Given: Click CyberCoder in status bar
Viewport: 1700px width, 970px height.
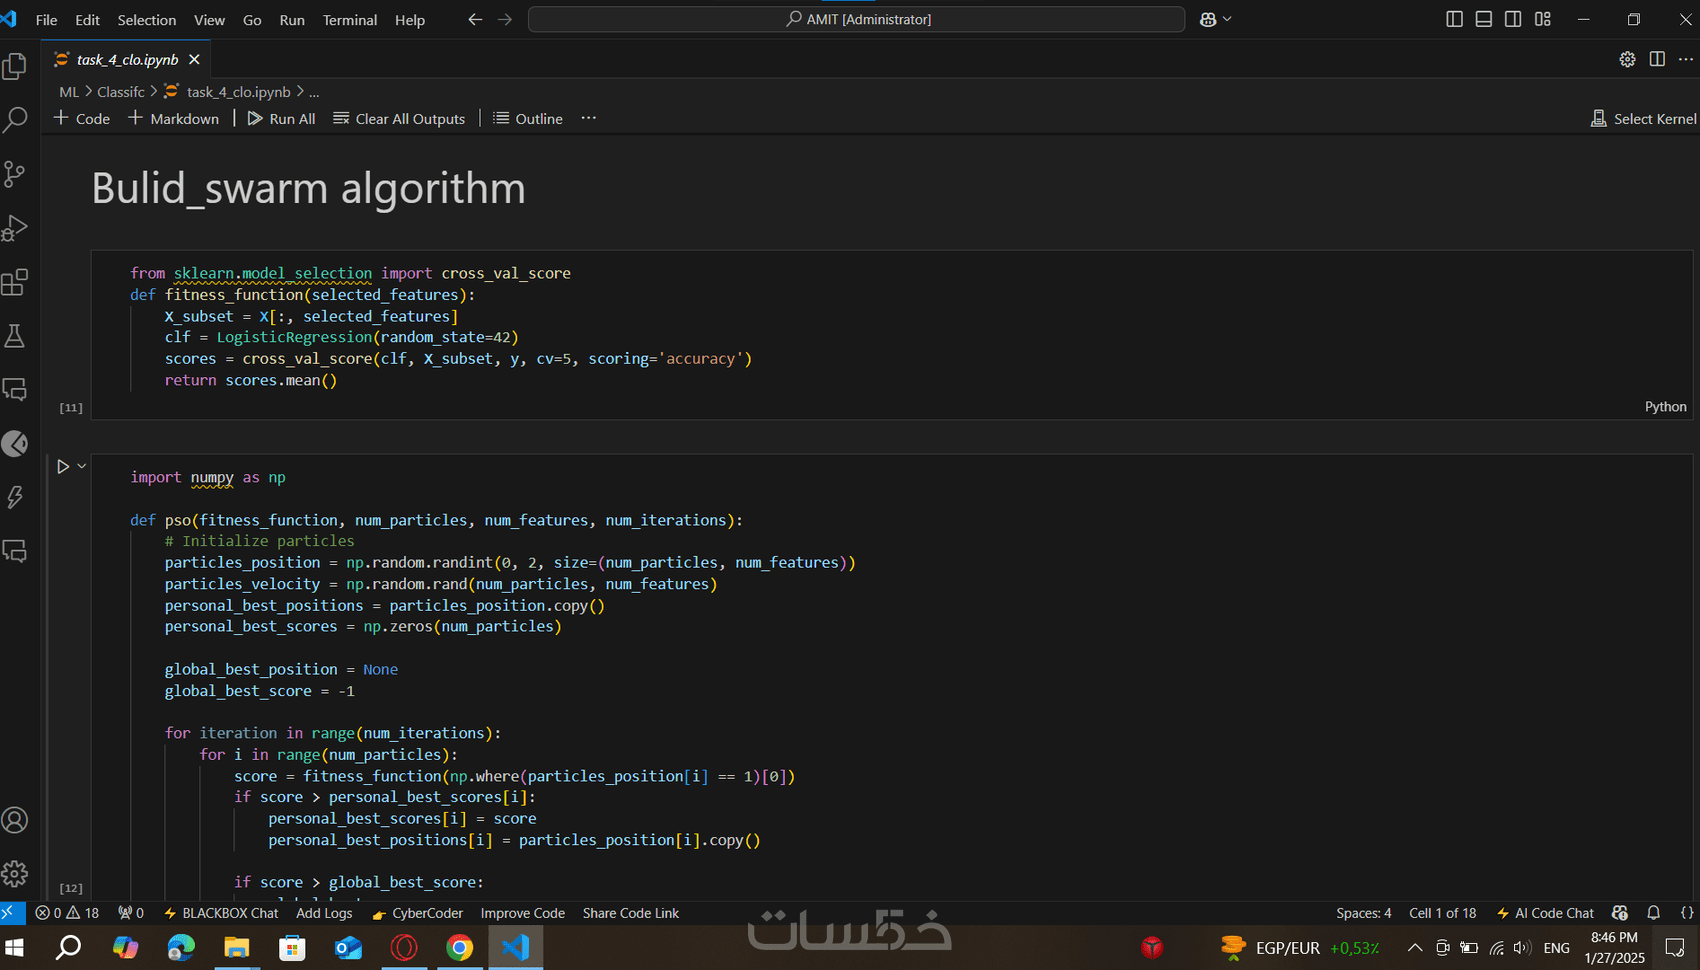Looking at the screenshot, I should tap(417, 913).
